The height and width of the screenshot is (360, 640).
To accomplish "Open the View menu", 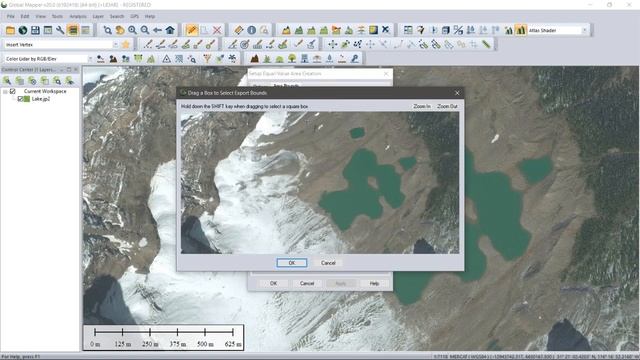I will click(x=40, y=16).
